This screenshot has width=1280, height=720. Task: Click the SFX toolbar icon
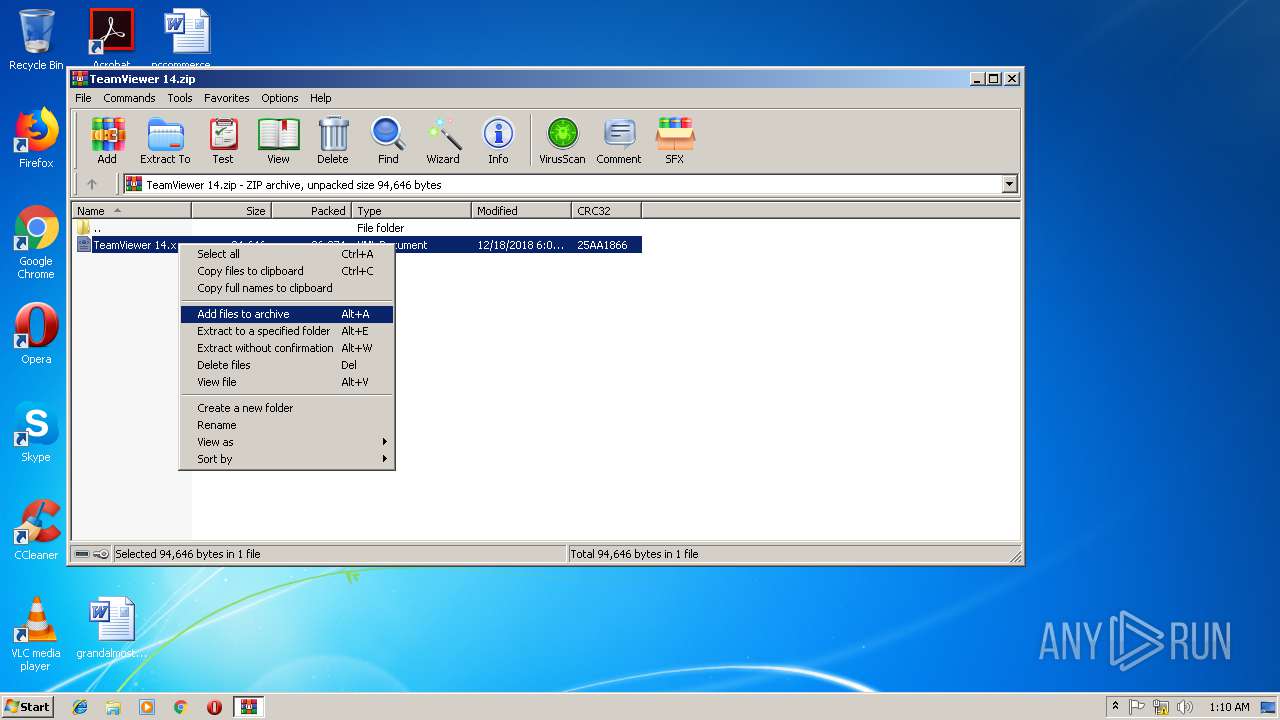click(675, 140)
